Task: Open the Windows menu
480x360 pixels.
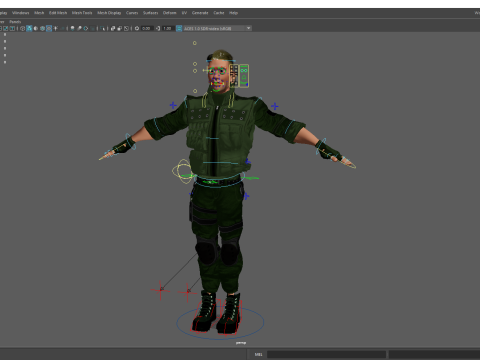Action: tap(20, 13)
